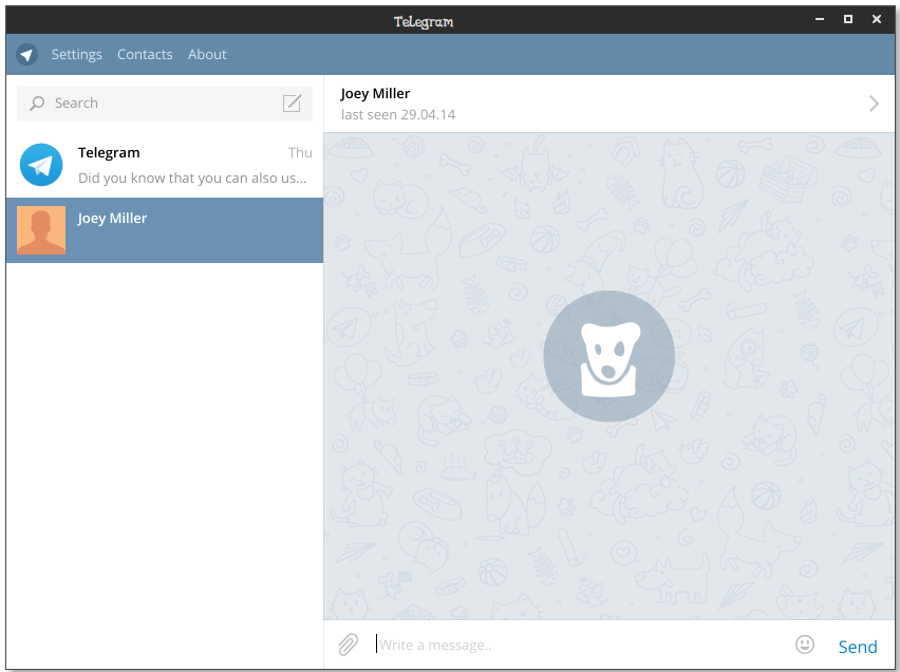This screenshot has width=900, height=672.
Task: Click the 'Thu' timestamp on Telegram chat
Action: pyautogui.click(x=300, y=153)
